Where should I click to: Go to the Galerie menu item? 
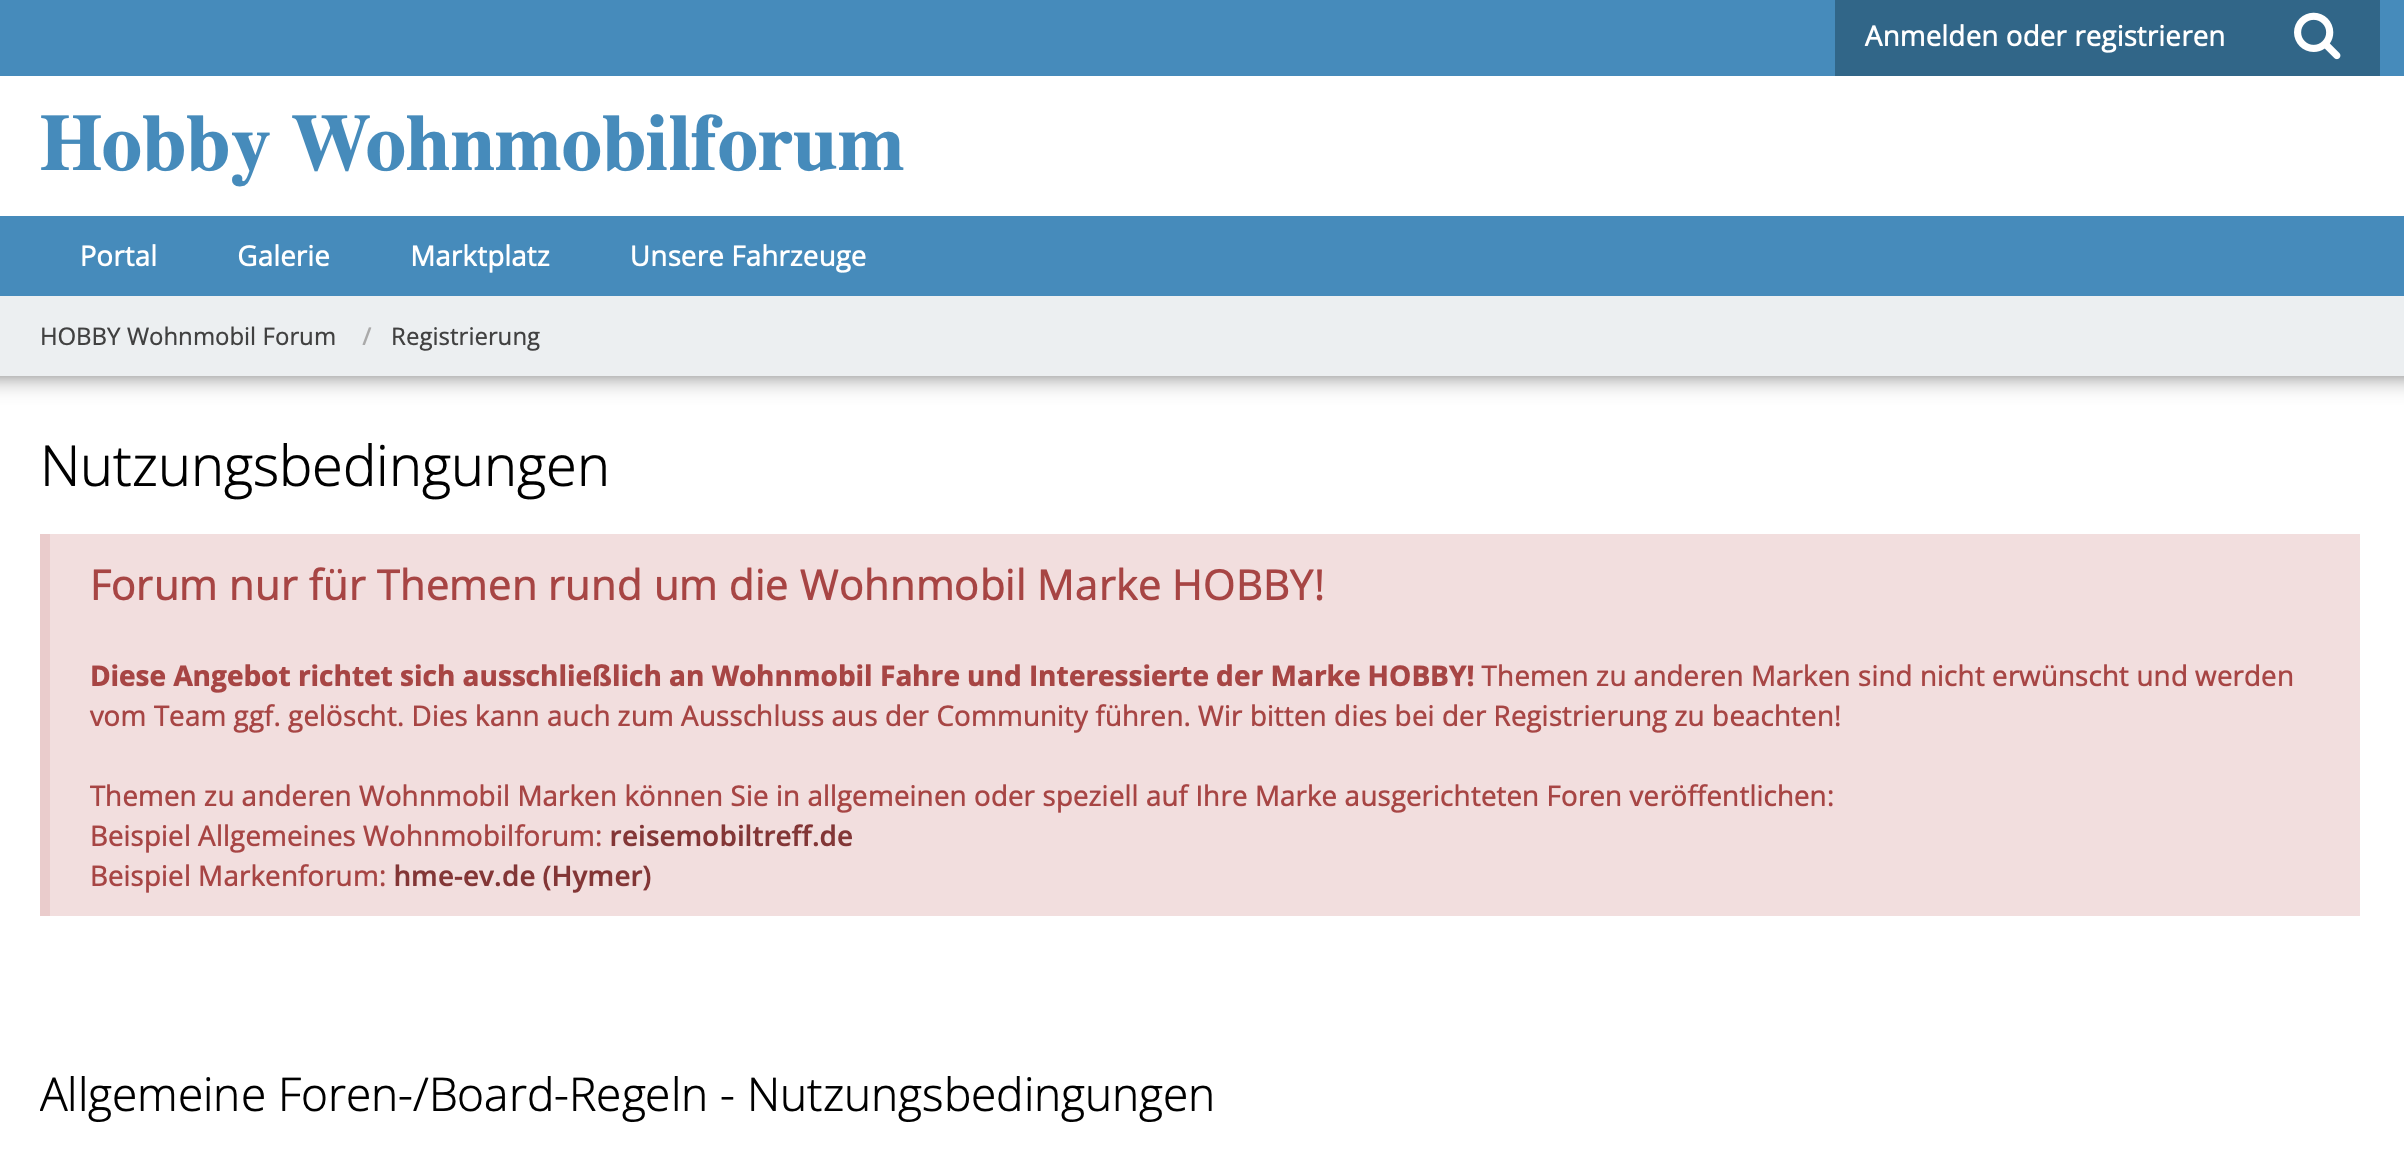(x=283, y=256)
